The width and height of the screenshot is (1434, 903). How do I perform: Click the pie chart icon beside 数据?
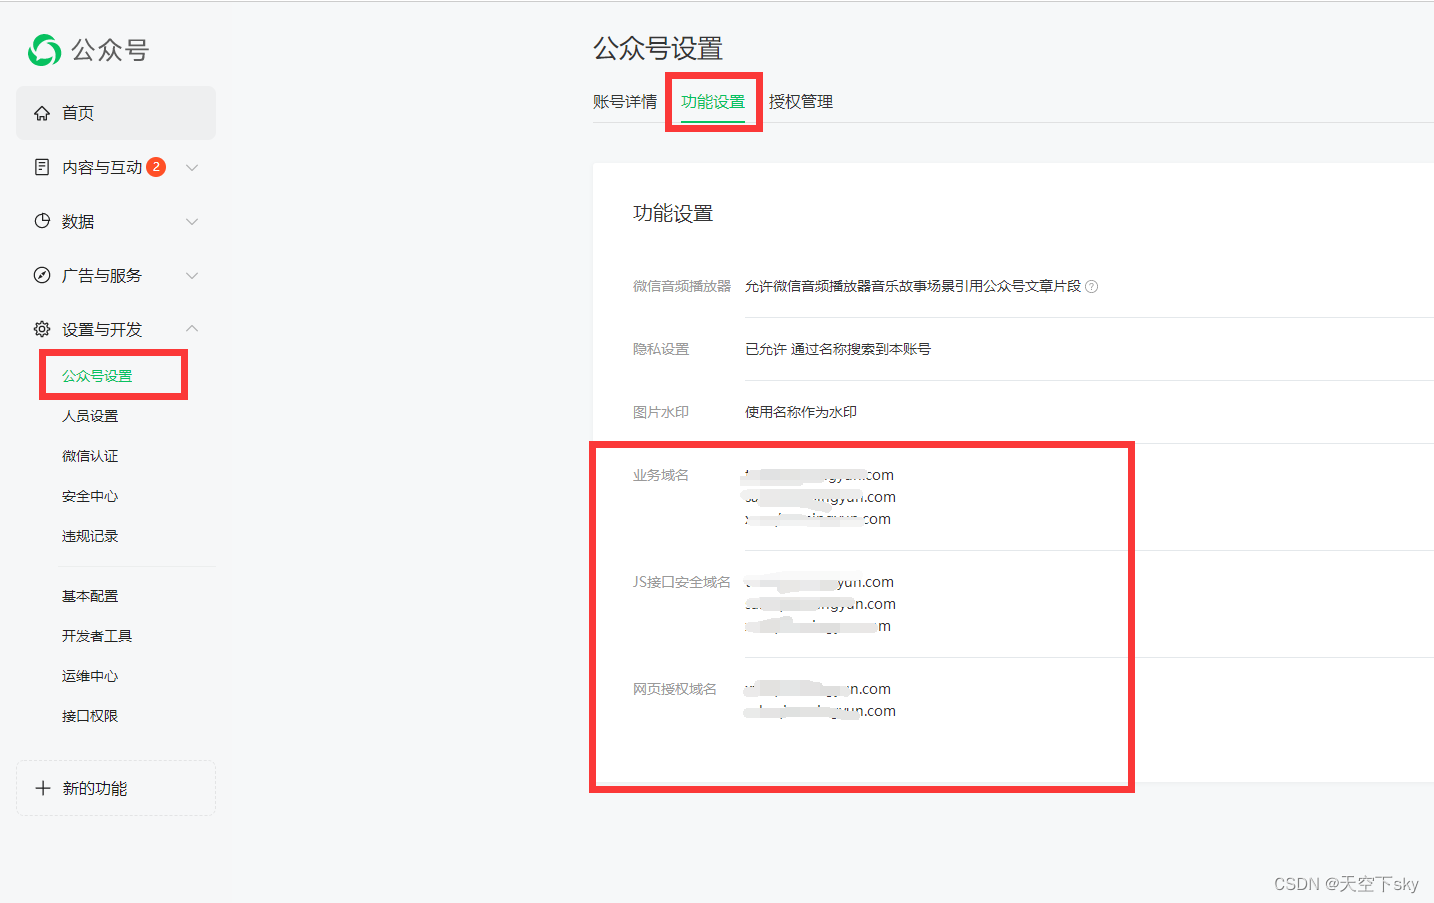tap(42, 221)
